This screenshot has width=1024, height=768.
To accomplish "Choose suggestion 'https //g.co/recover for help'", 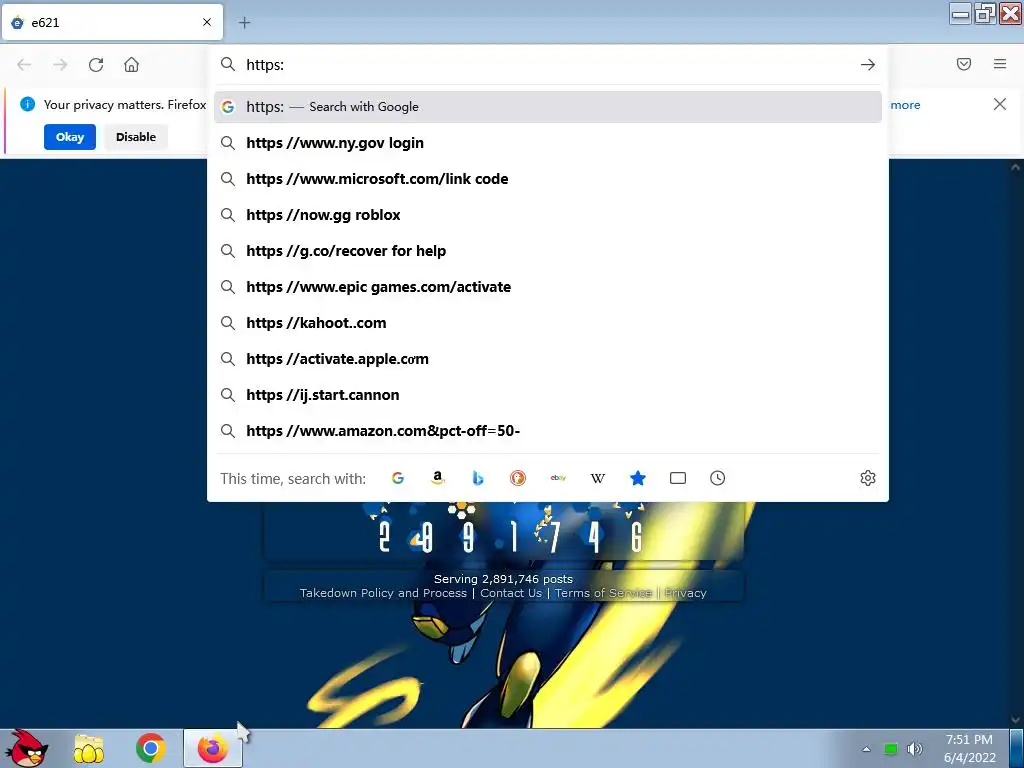I will [x=548, y=251].
